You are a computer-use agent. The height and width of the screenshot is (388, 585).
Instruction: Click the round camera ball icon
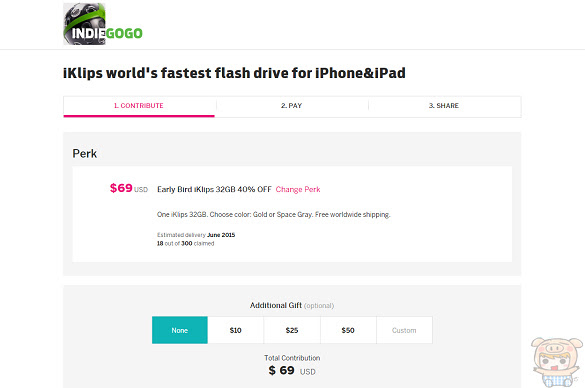84,24
